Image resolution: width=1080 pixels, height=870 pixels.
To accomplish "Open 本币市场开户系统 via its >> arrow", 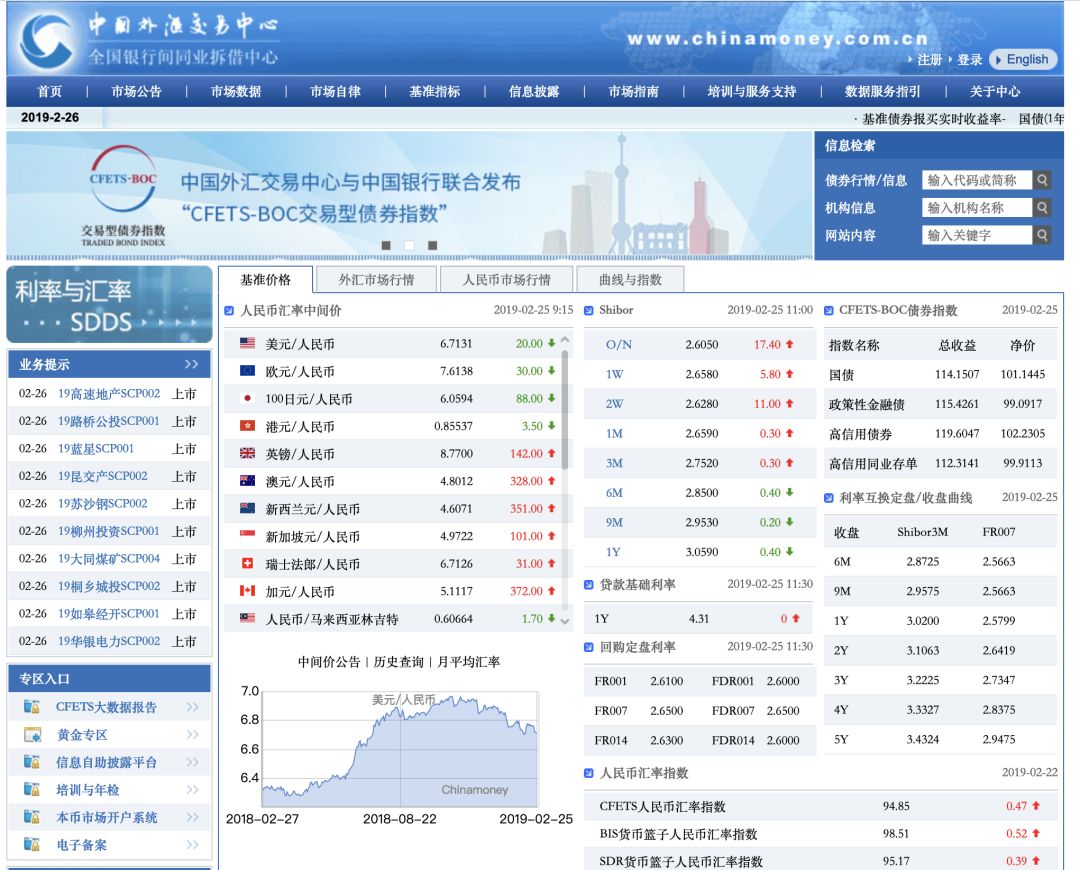I will [x=192, y=817].
